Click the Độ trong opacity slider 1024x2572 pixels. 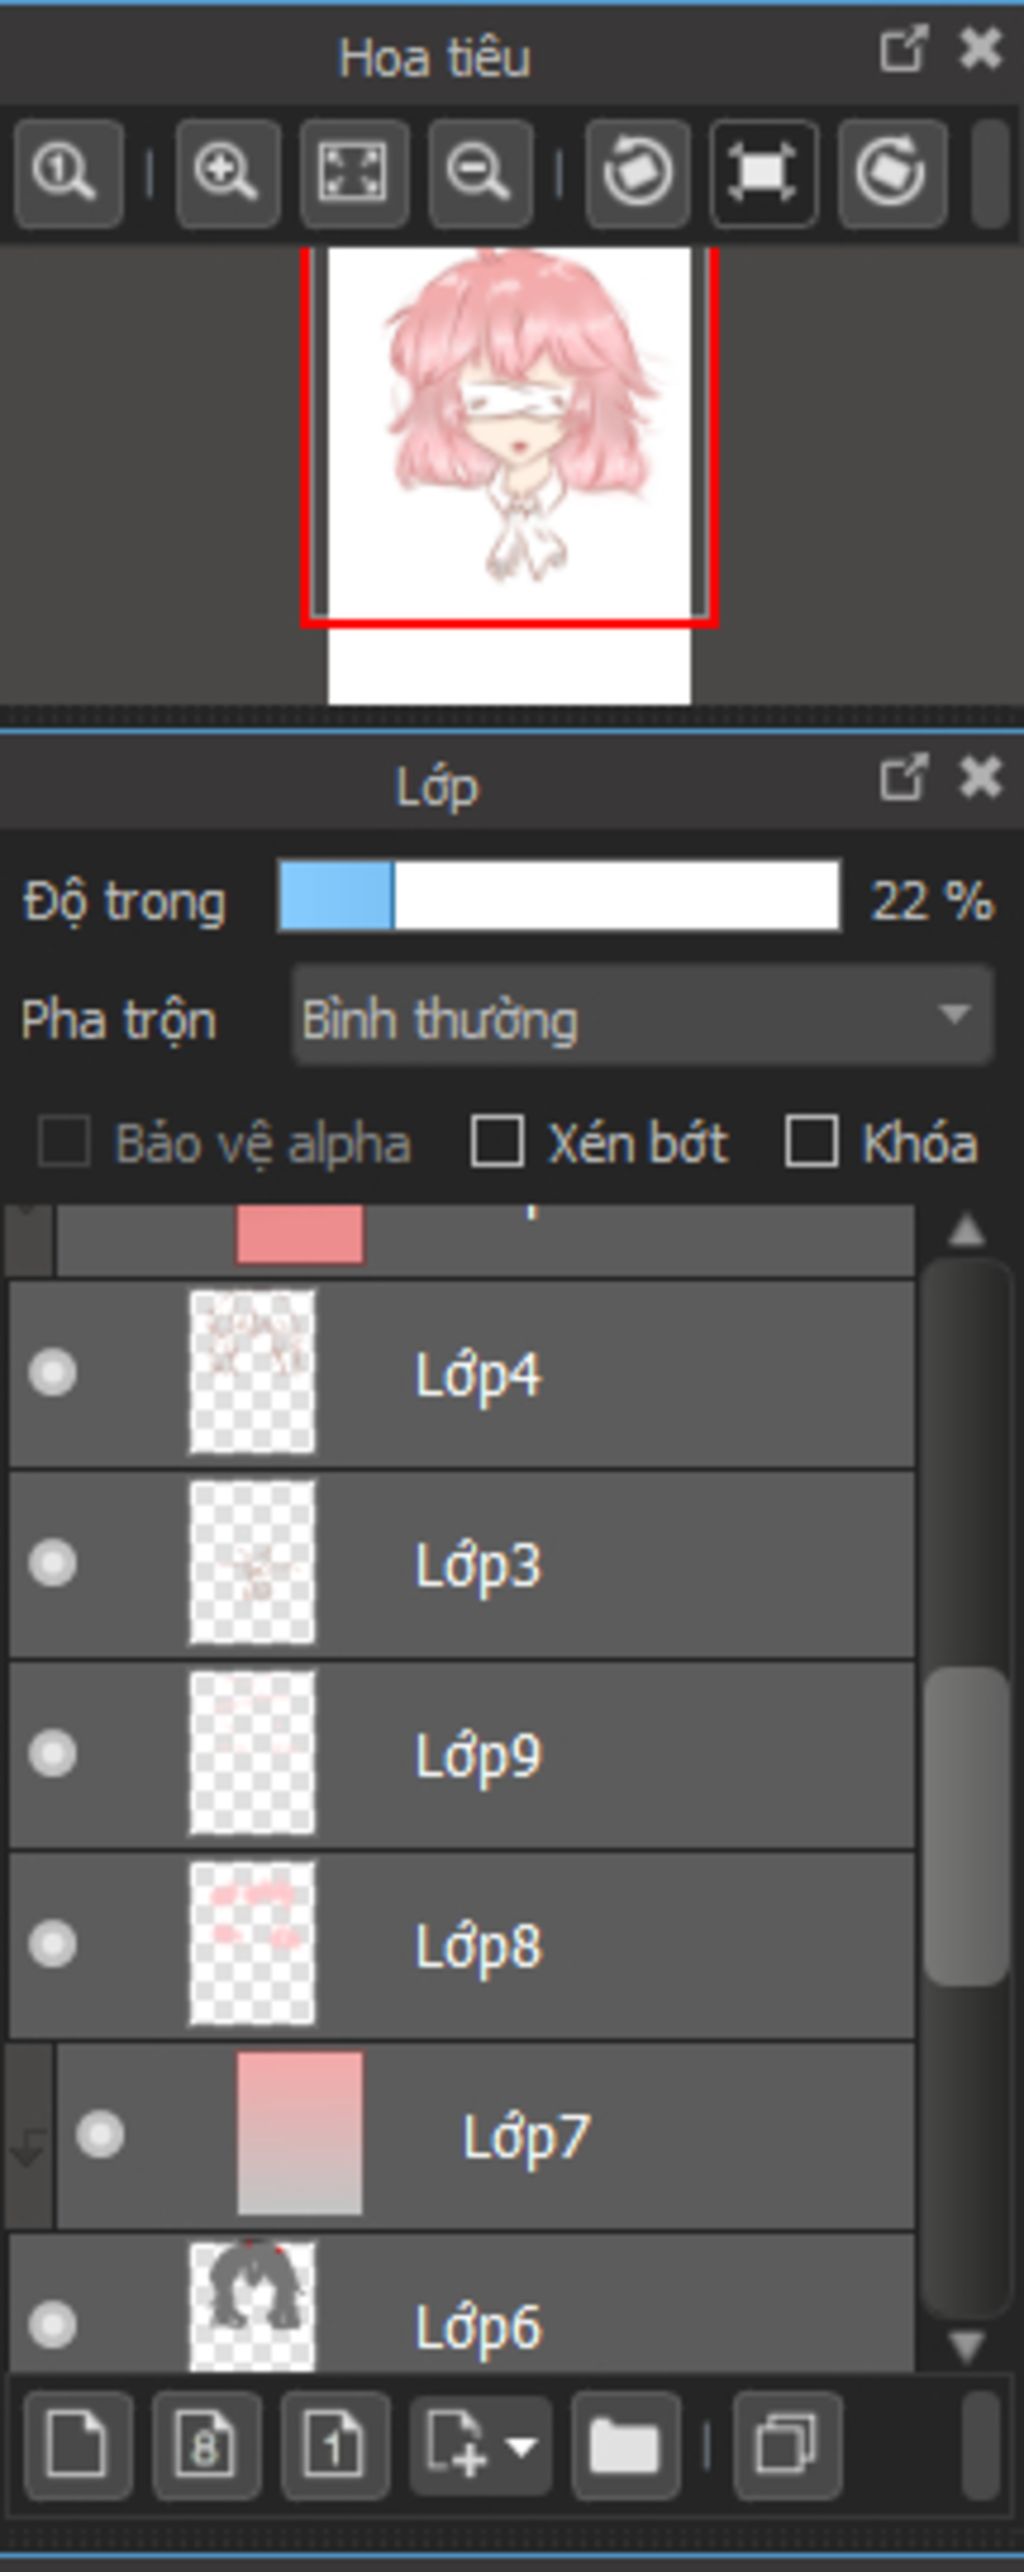559,896
